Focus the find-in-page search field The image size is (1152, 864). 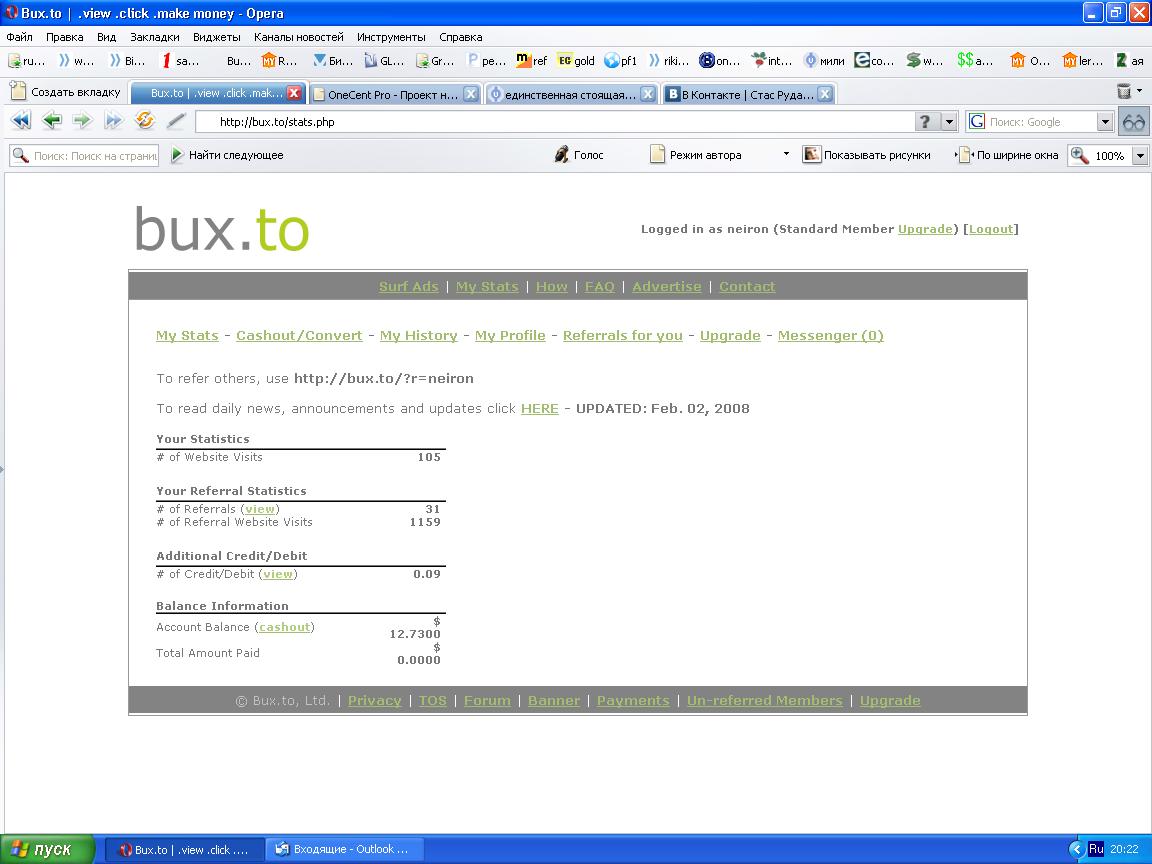coord(84,156)
